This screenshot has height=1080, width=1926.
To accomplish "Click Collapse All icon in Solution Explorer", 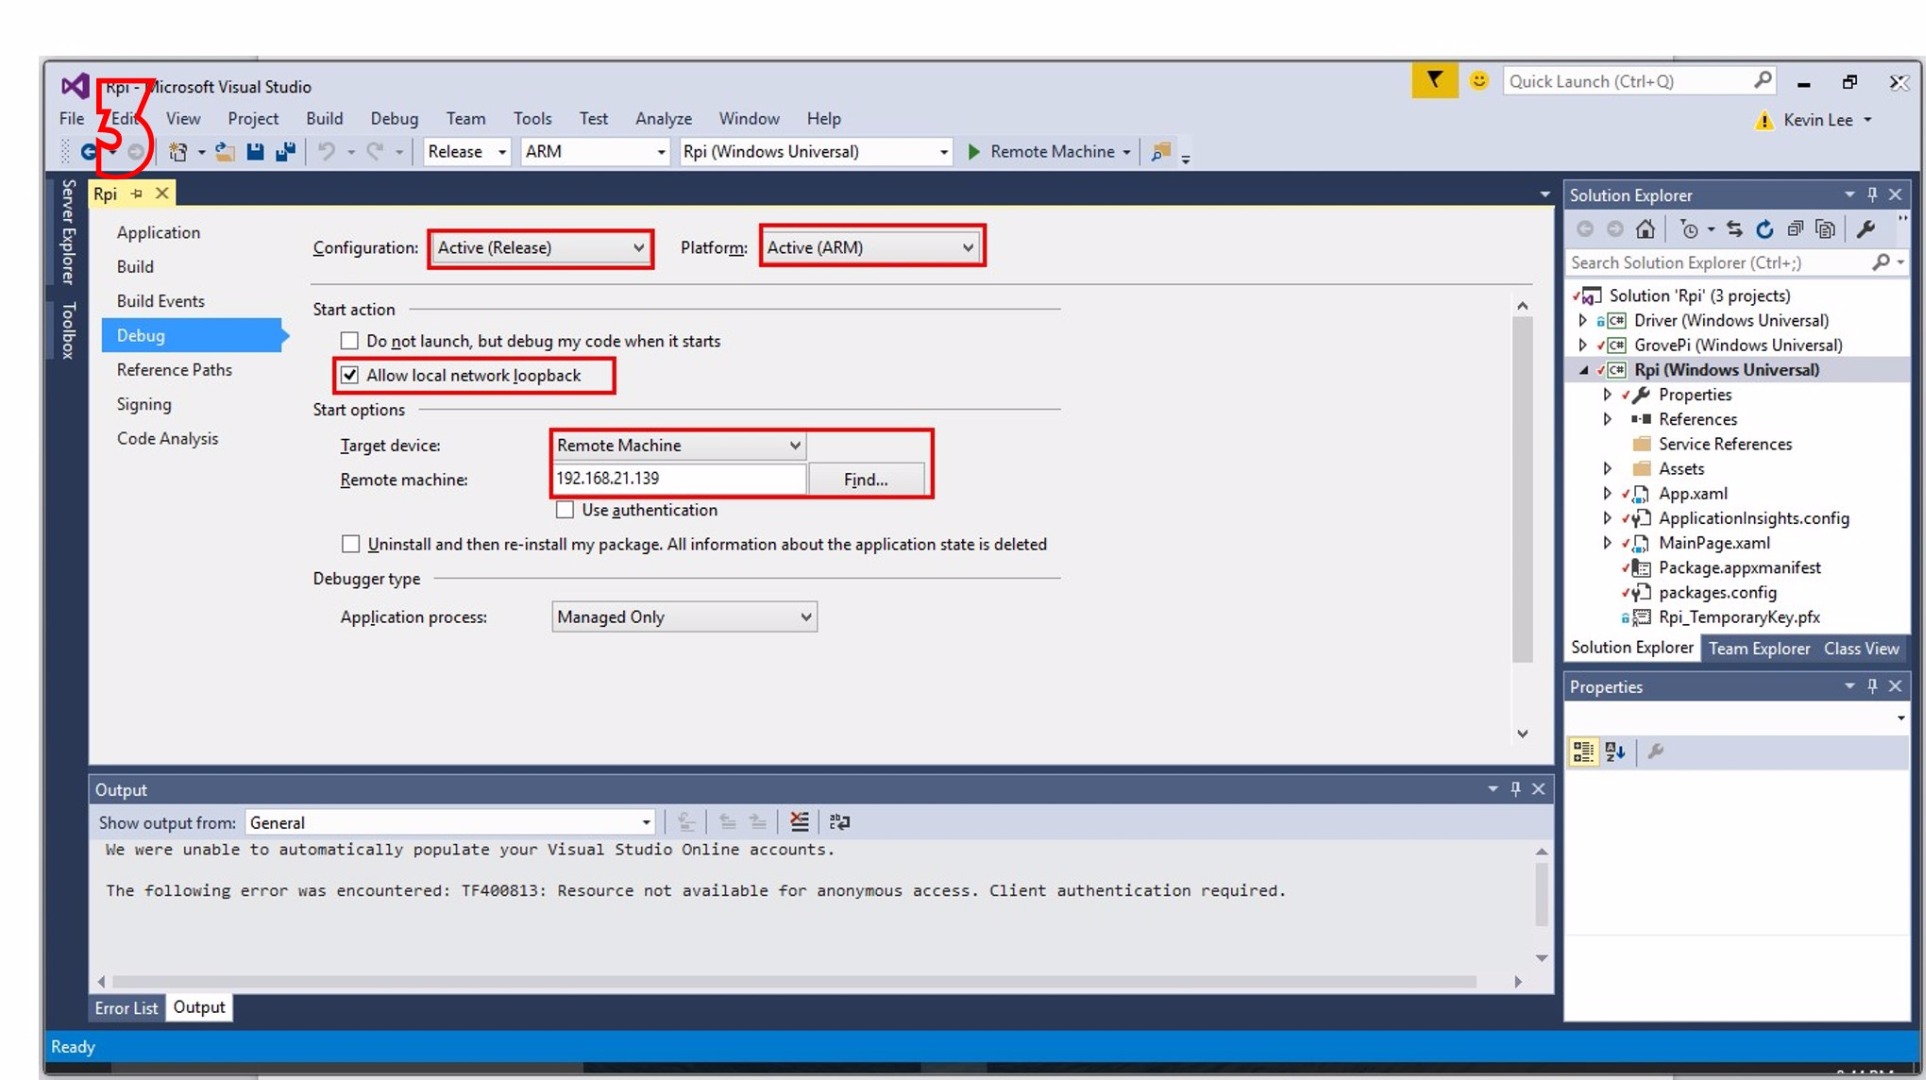I will [1795, 230].
